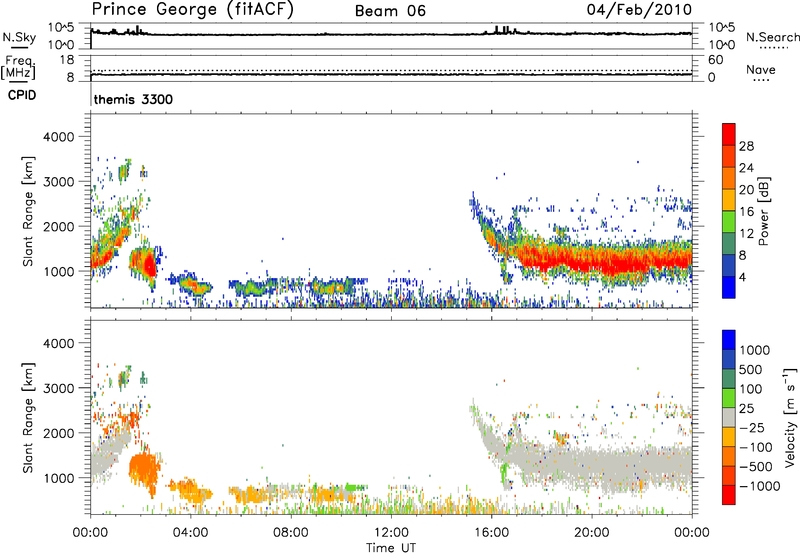
Task: Click the '60' tick on the Nave axis
Action: pos(715,60)
